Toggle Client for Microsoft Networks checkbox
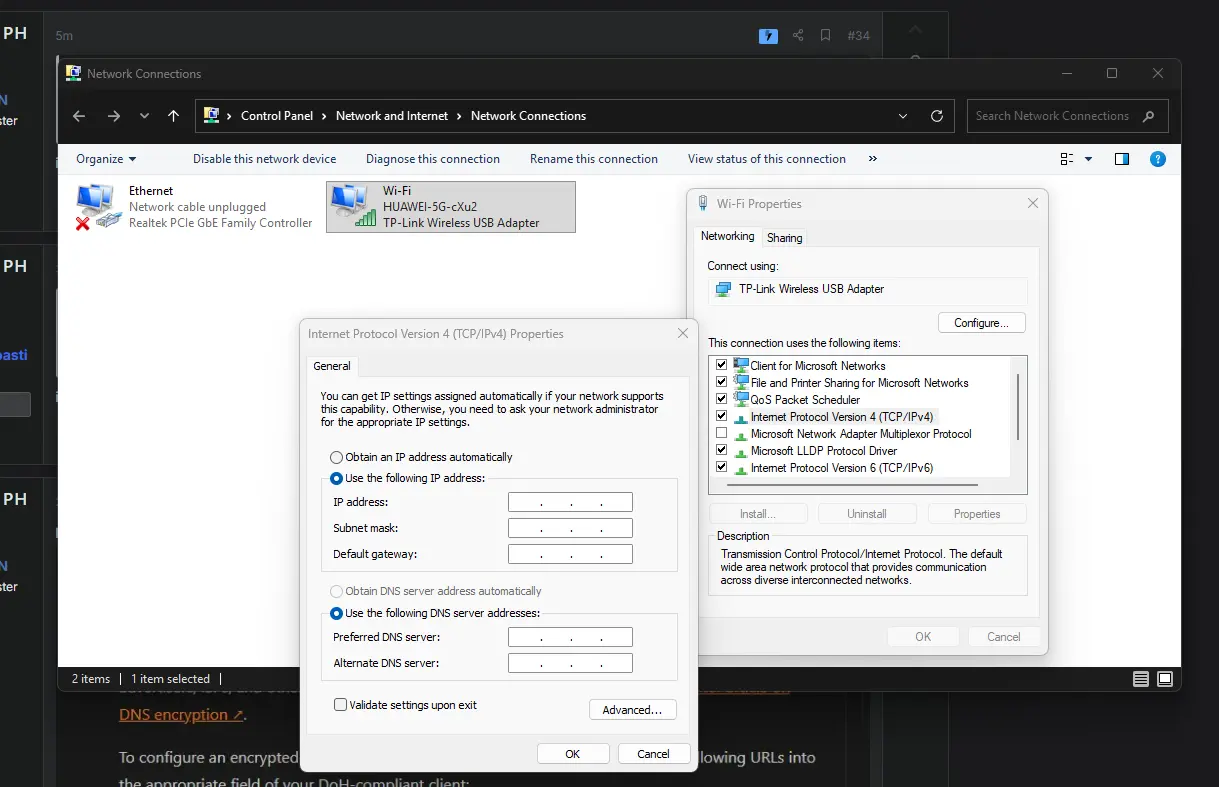1219x787 pixels. coord(721,366)
